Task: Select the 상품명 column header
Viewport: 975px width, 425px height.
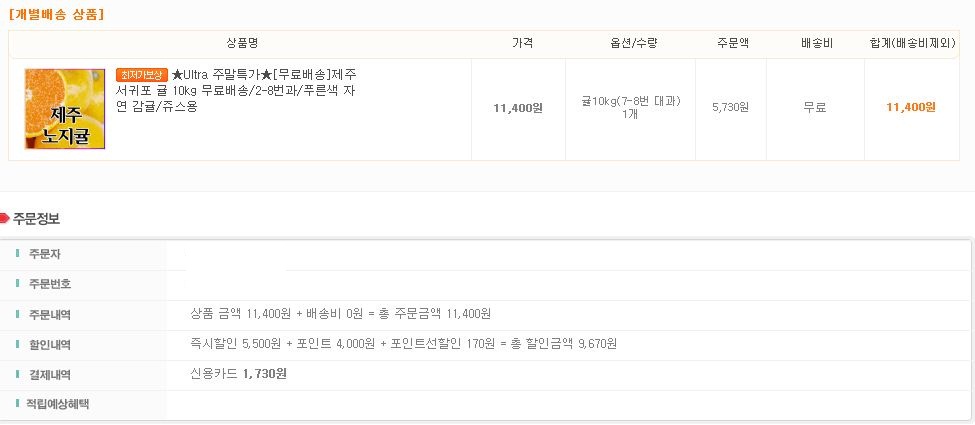Action: (x=242, y=44)
